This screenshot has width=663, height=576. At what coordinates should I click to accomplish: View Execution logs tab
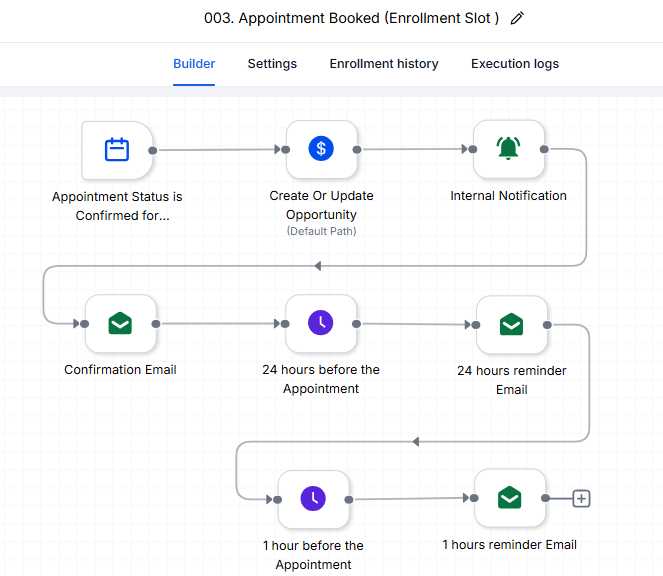pyautogui.click(x=515, y=63)
